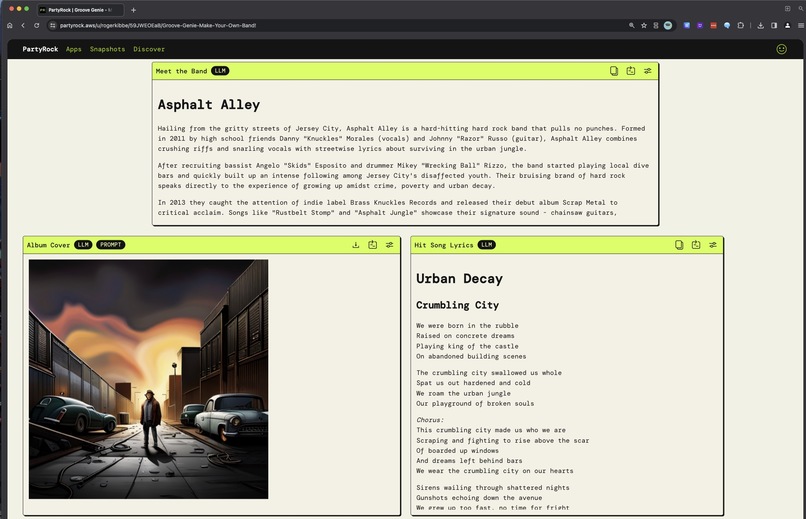Click the lyric 'Our playground of broken souls'
The height and width of the screenshot is (519, 806).
[x=475, y=403]
